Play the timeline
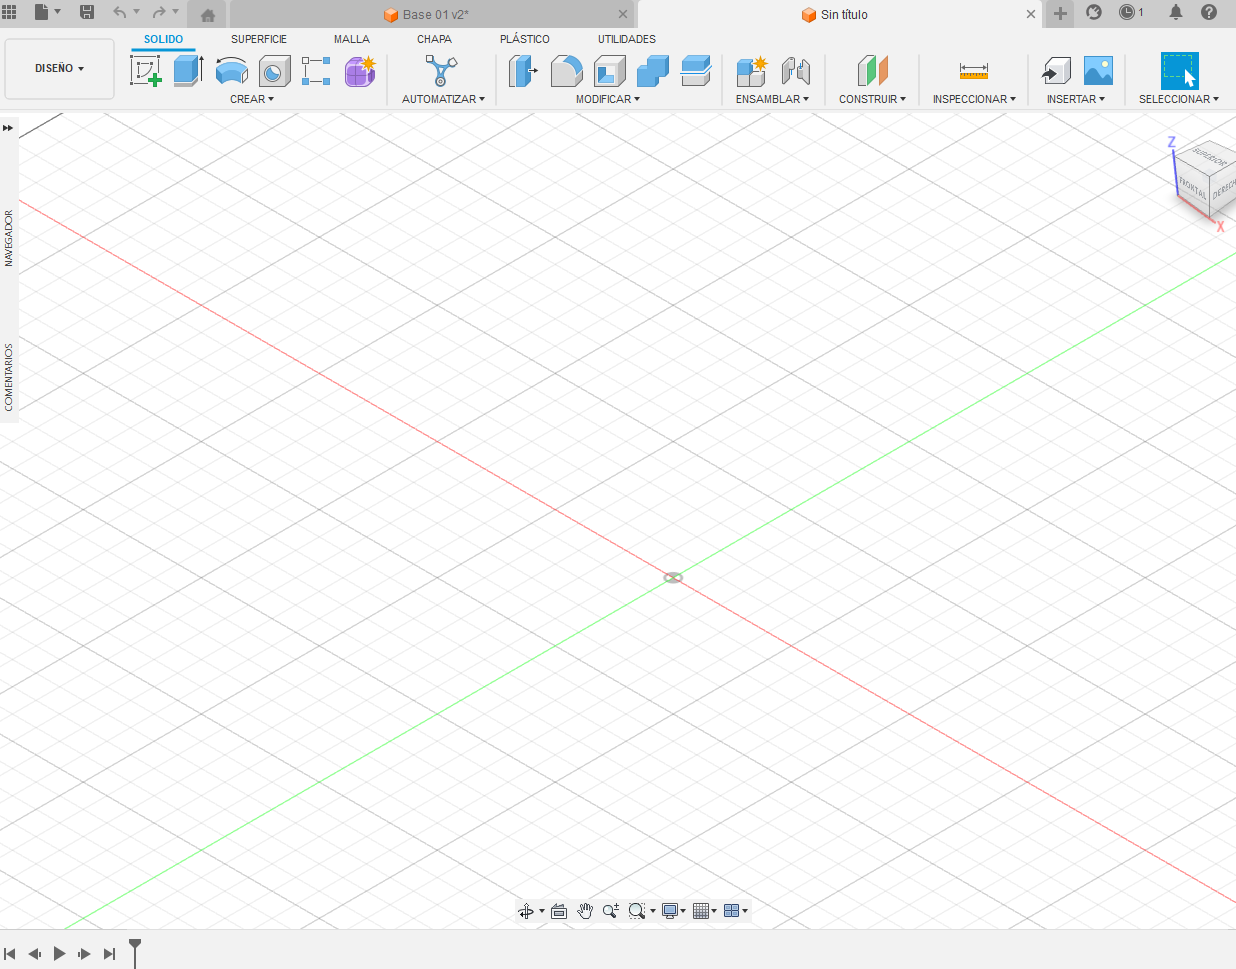This screenshot has width=1236, height=969. pyautogui.click(x=59, y=954)
